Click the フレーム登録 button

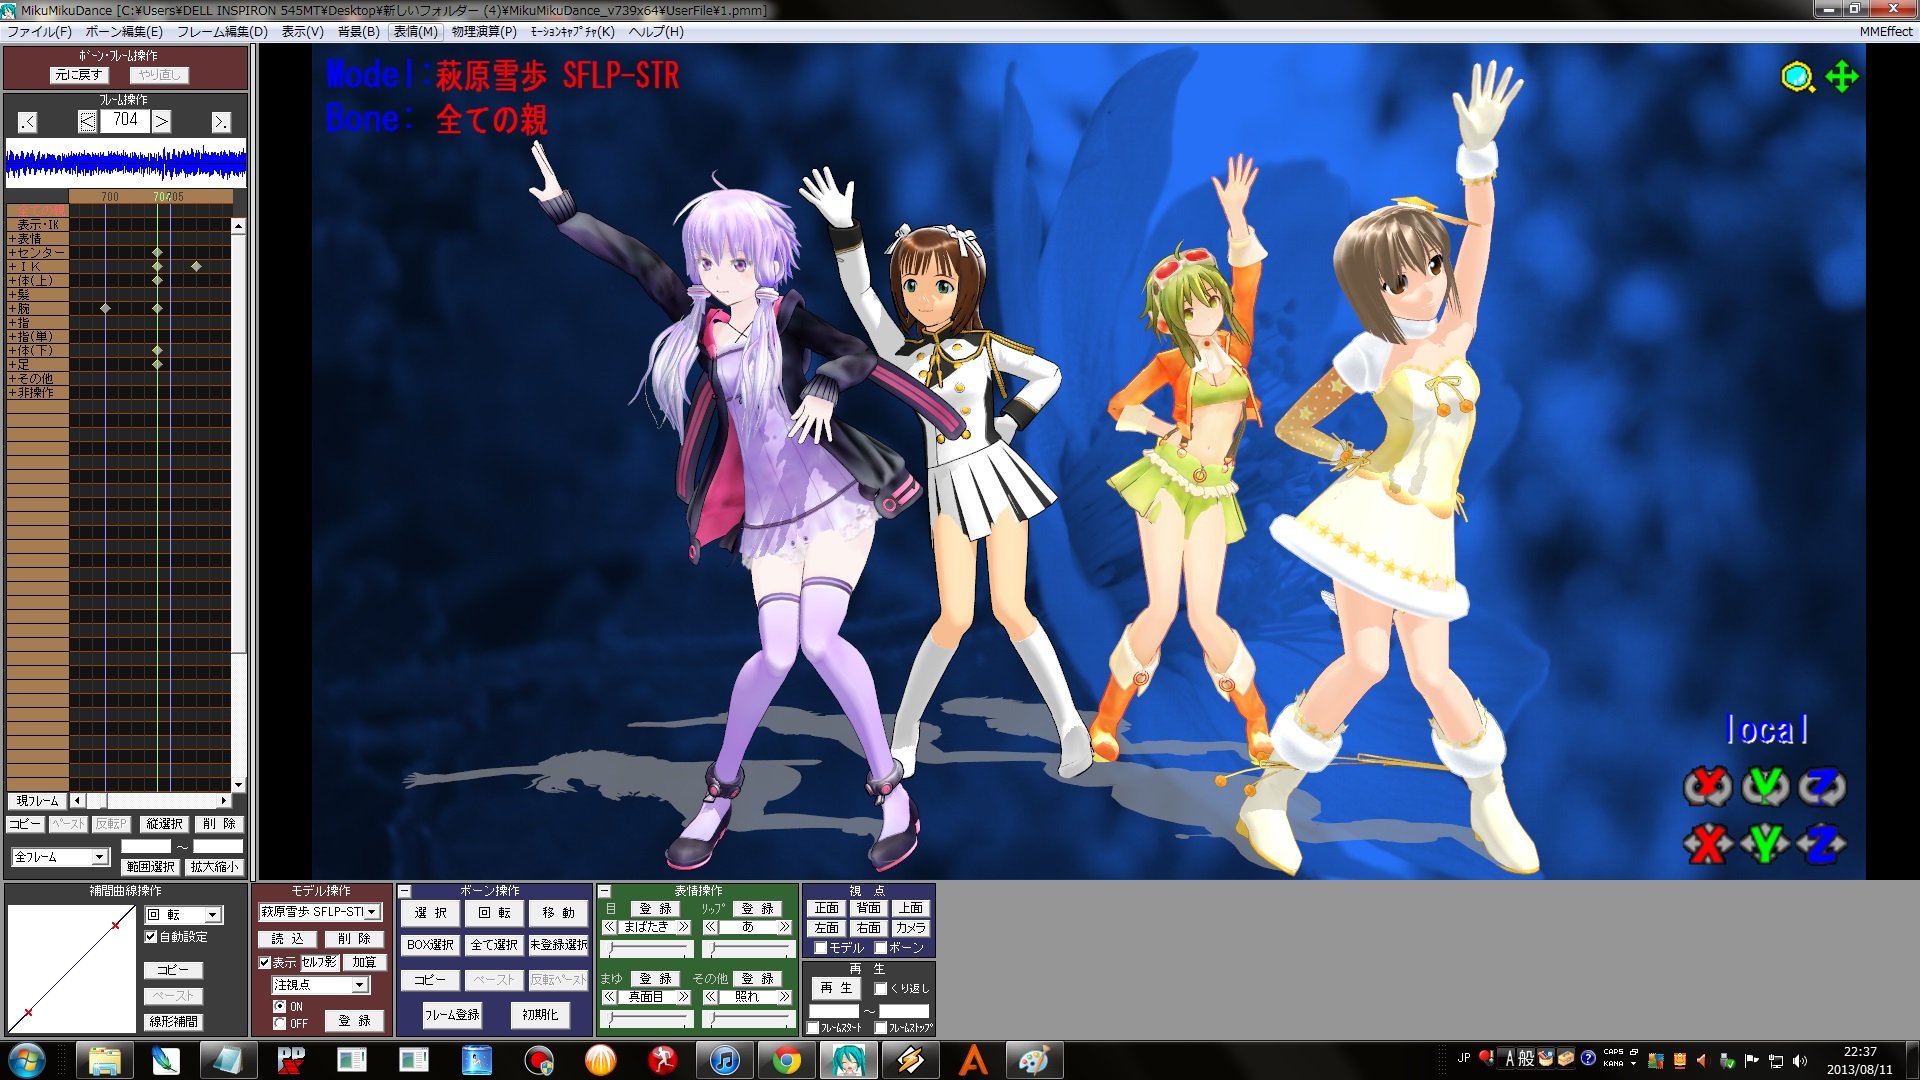(x=452, y=1015)
